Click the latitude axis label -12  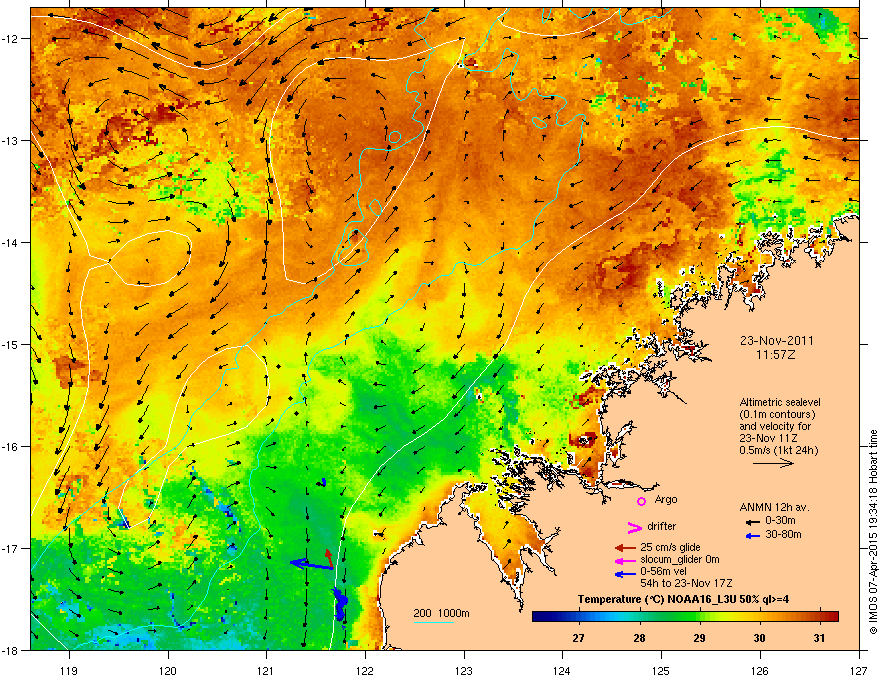pyautogui.click(x=10, y=38)
